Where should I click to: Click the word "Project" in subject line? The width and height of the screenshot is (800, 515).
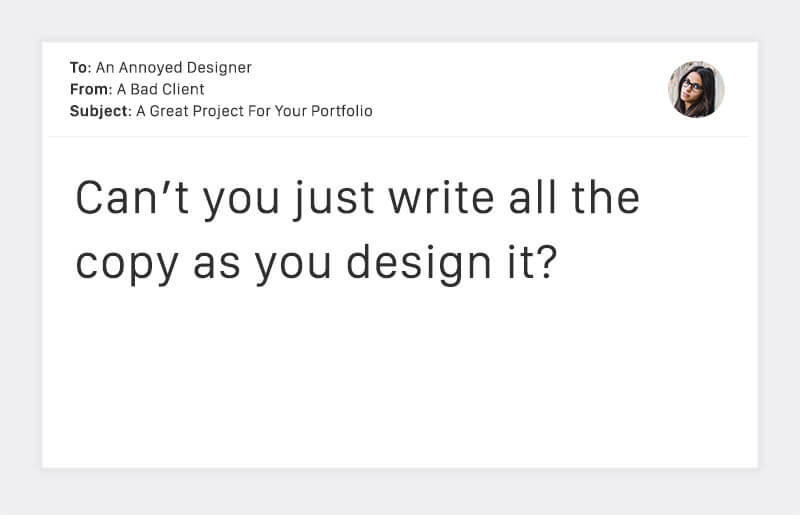point(221,111)
